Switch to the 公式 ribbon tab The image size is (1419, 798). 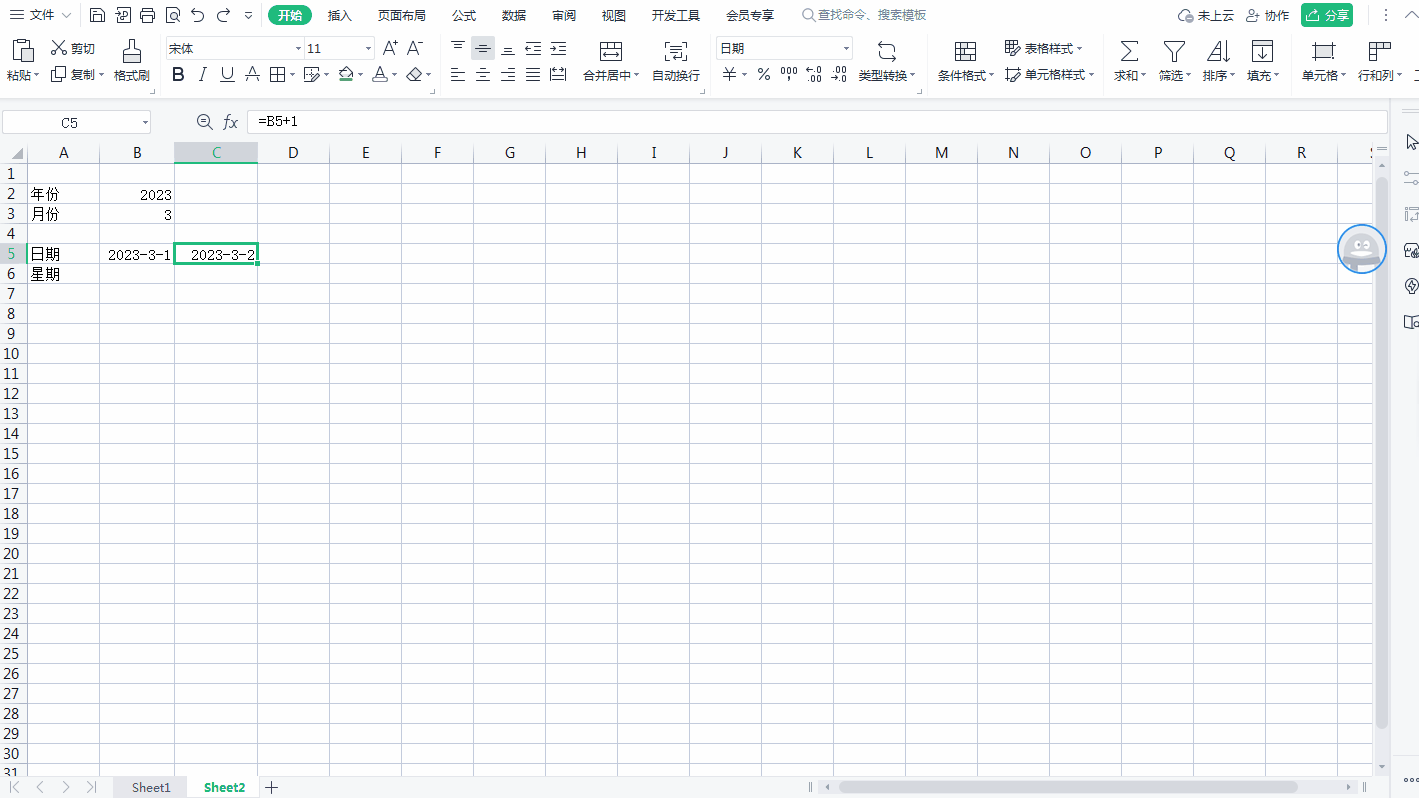[464, 15]
